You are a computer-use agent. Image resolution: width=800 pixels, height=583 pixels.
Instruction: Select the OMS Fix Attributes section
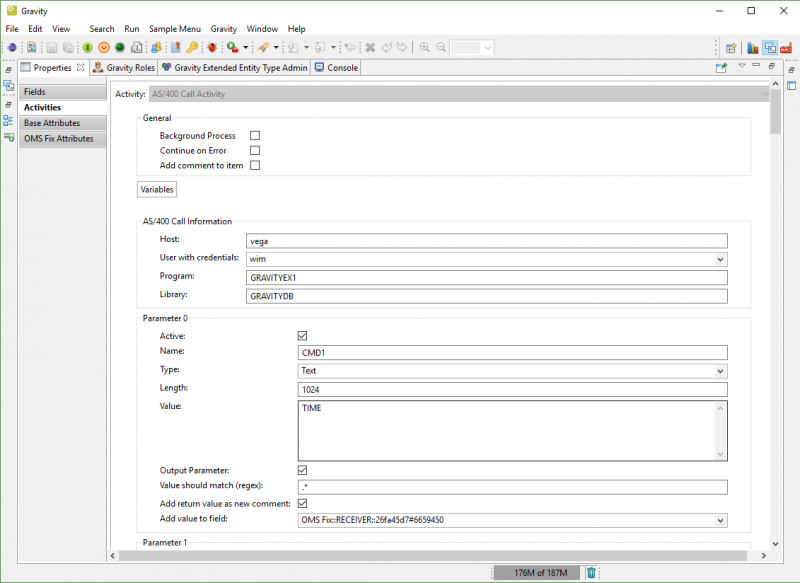[59, 139]
